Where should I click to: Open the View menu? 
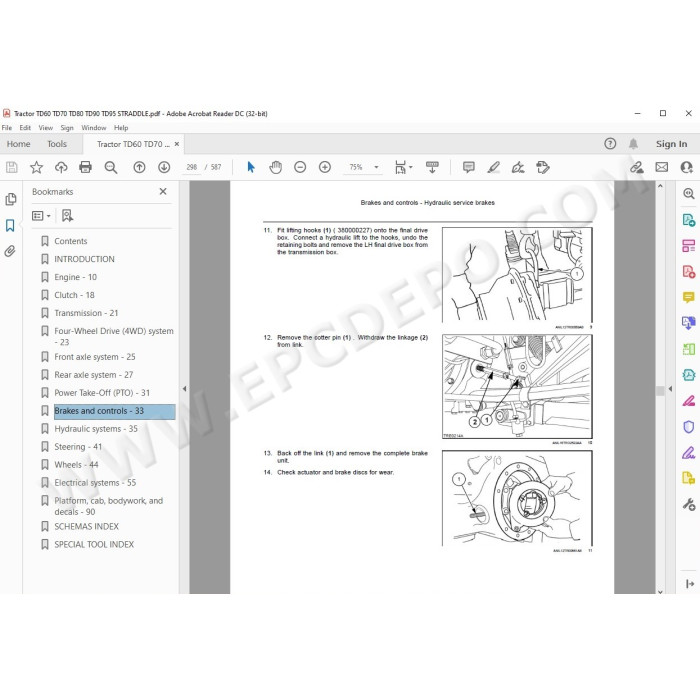(46, 128)
